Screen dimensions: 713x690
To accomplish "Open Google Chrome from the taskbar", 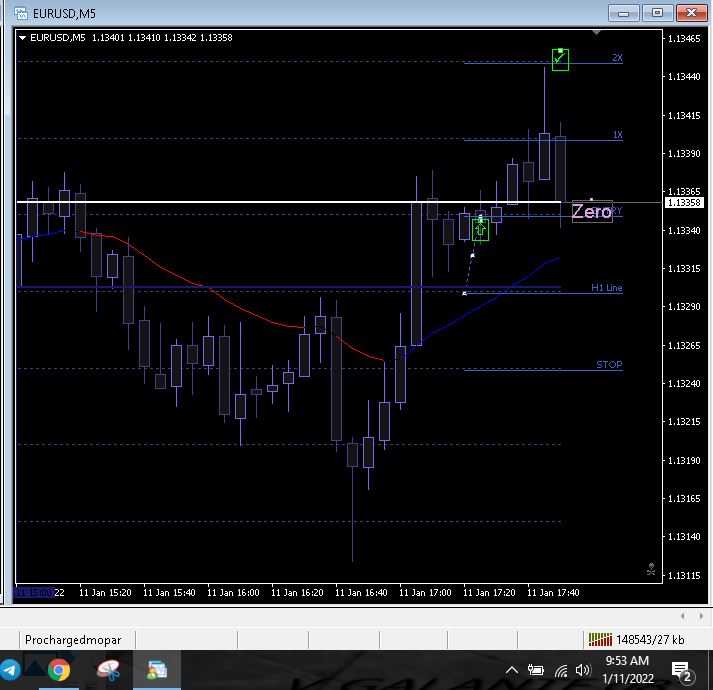I will tap(59, 670).
